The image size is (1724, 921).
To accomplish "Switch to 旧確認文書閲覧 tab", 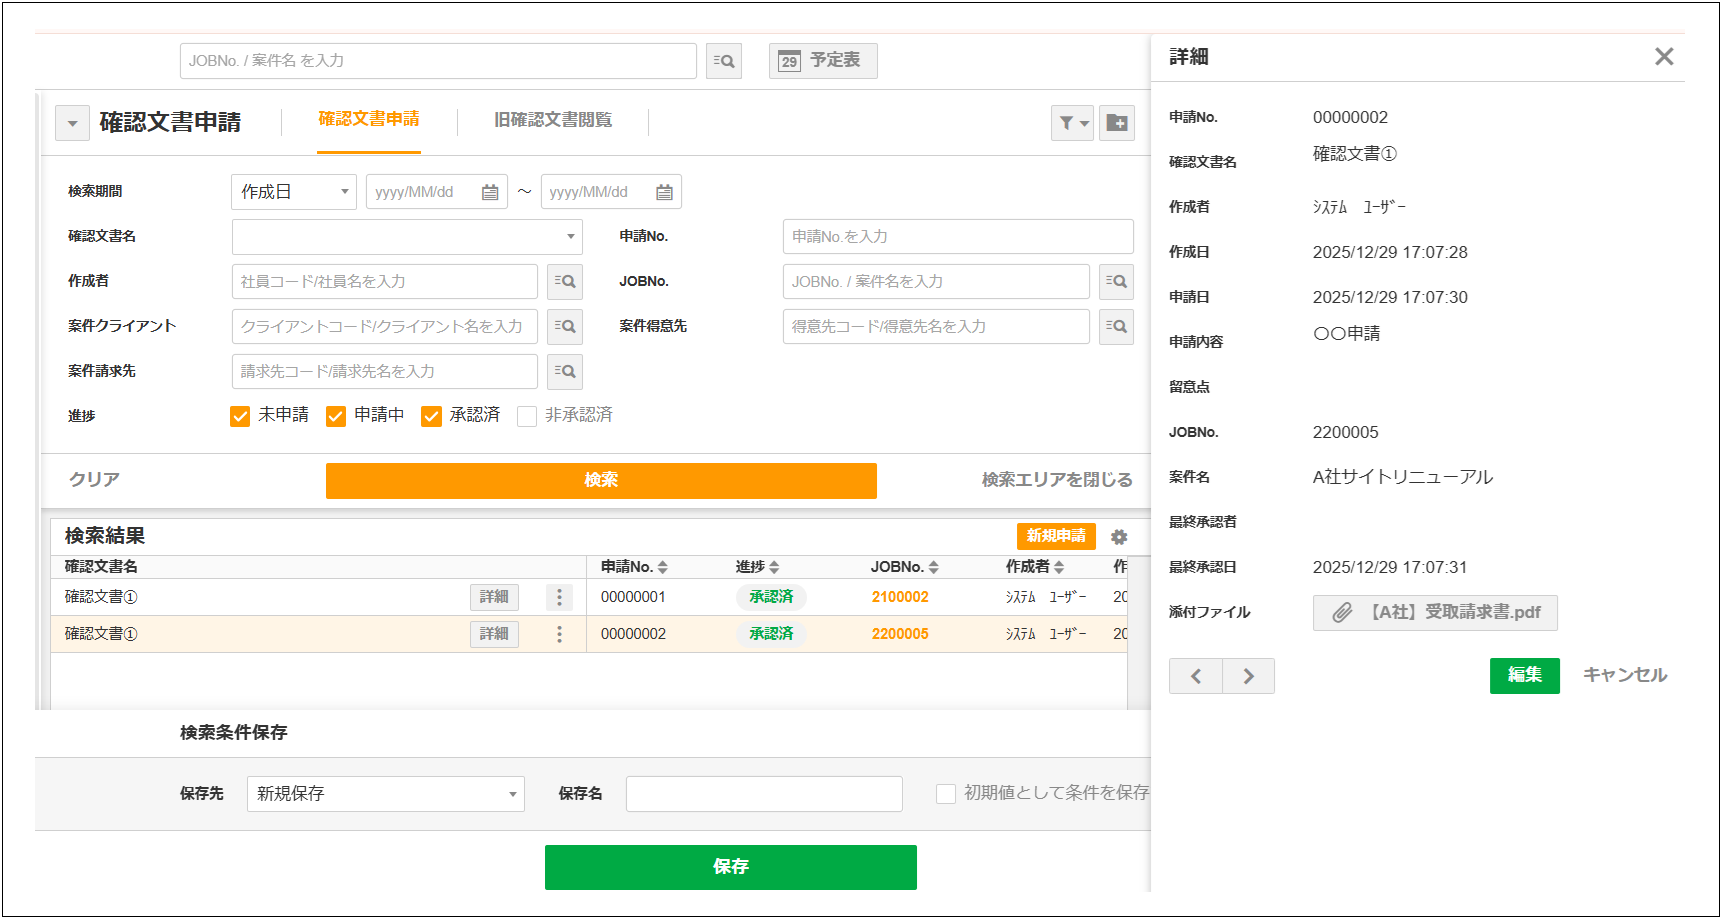I will click(x=553, y=120).
